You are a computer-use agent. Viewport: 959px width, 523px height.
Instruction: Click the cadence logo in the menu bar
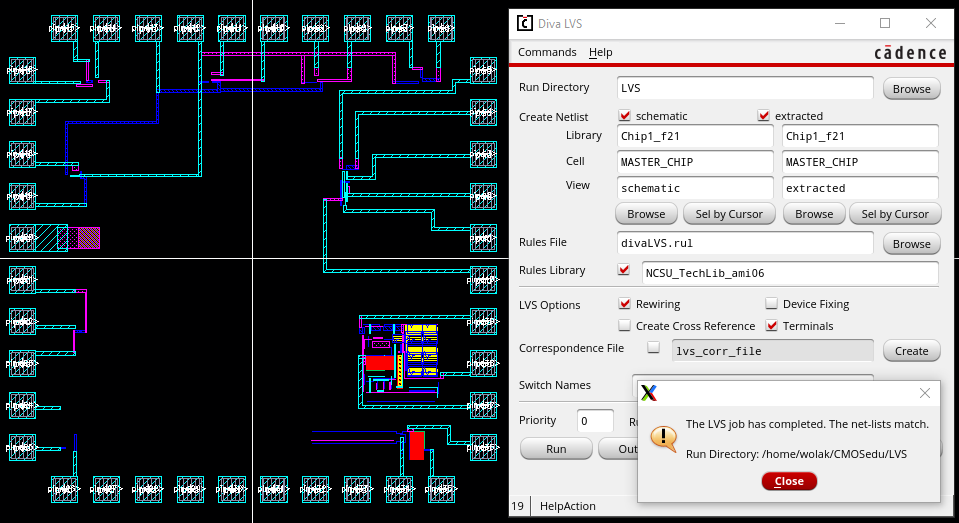[x=910, y=52]
